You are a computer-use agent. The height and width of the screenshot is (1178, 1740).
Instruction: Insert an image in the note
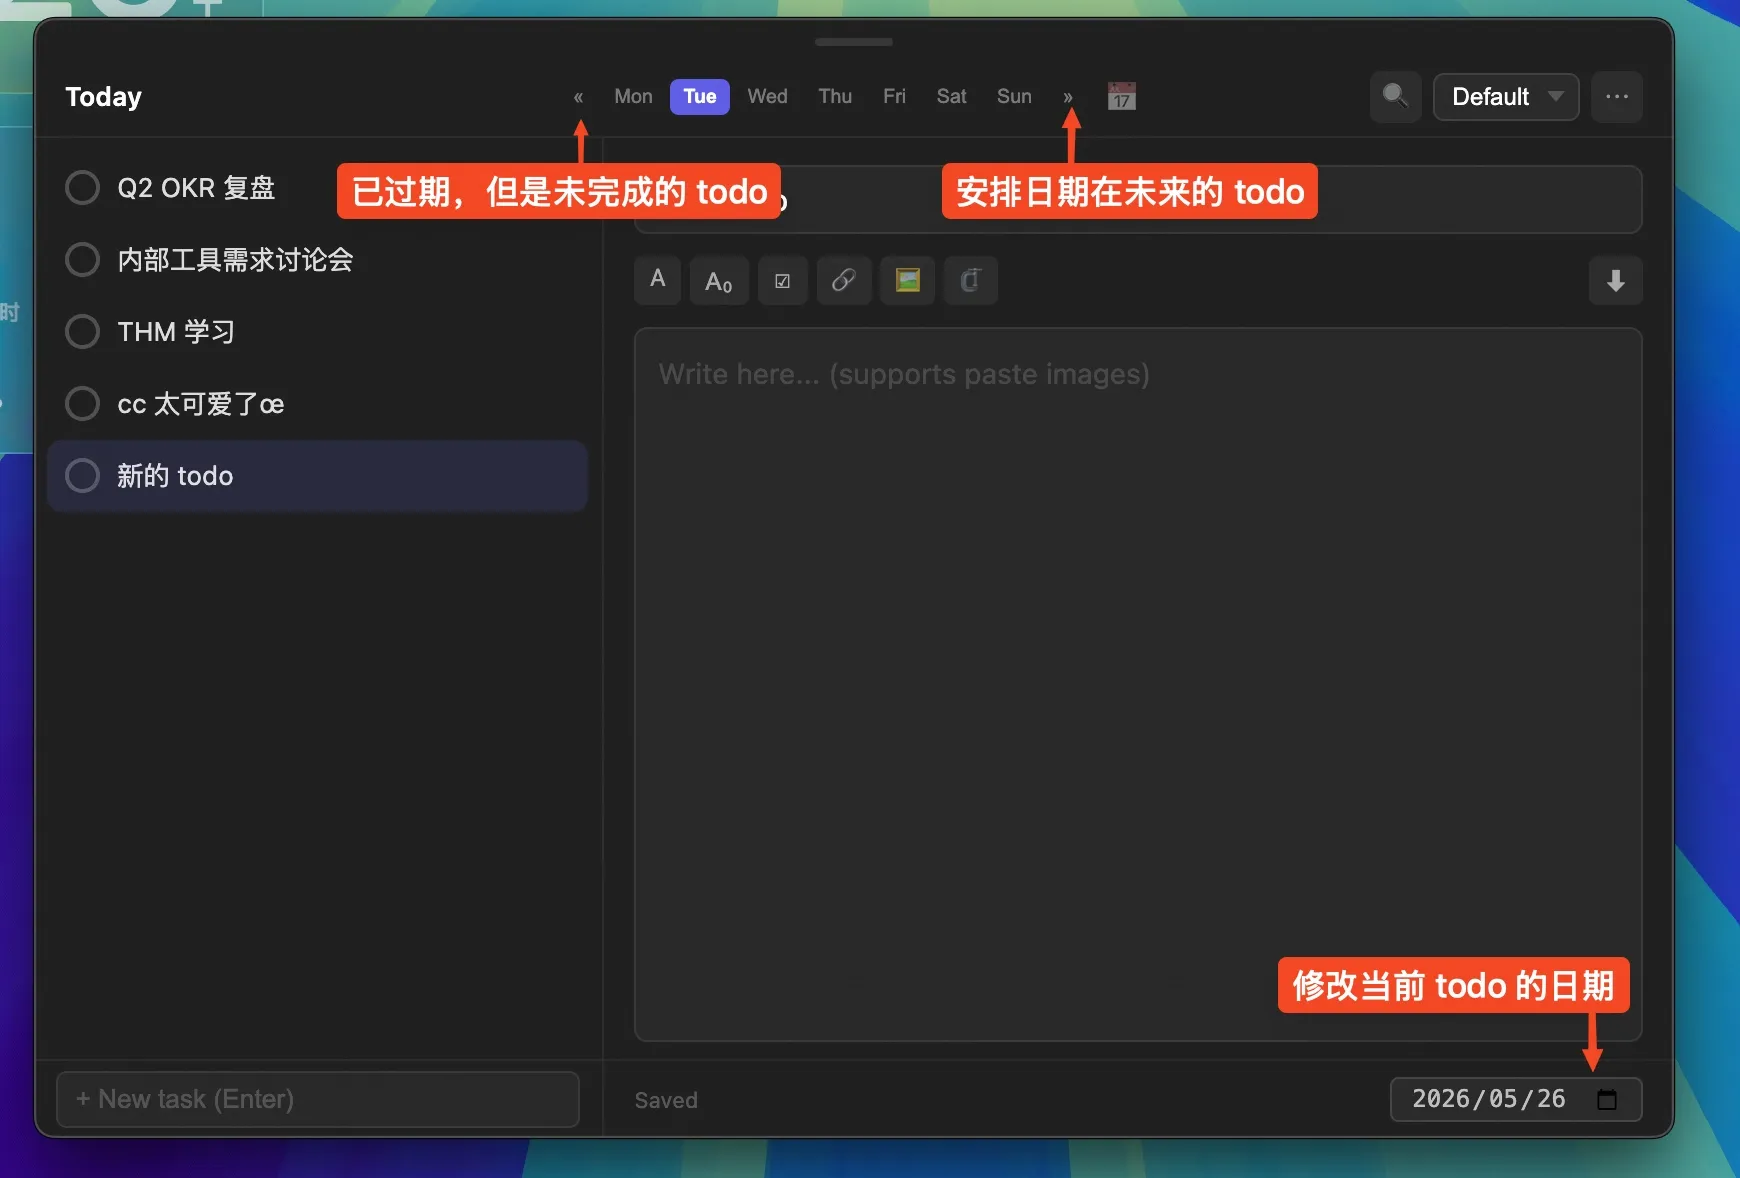point(907,281)
